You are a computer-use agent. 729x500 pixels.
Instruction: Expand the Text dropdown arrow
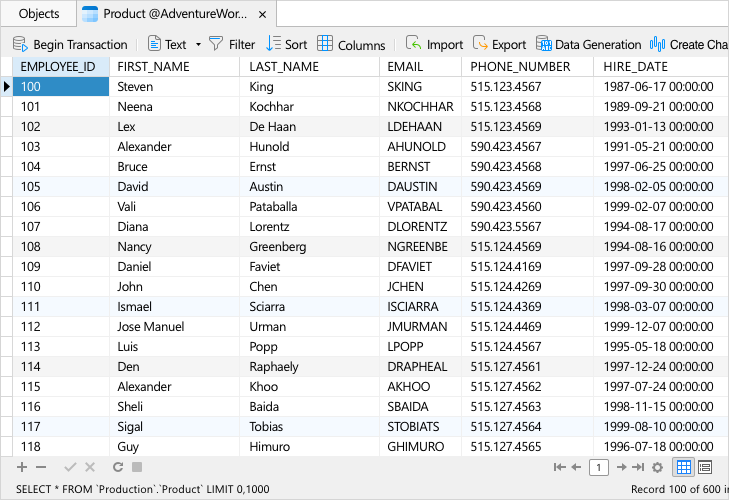pos(199,45)
